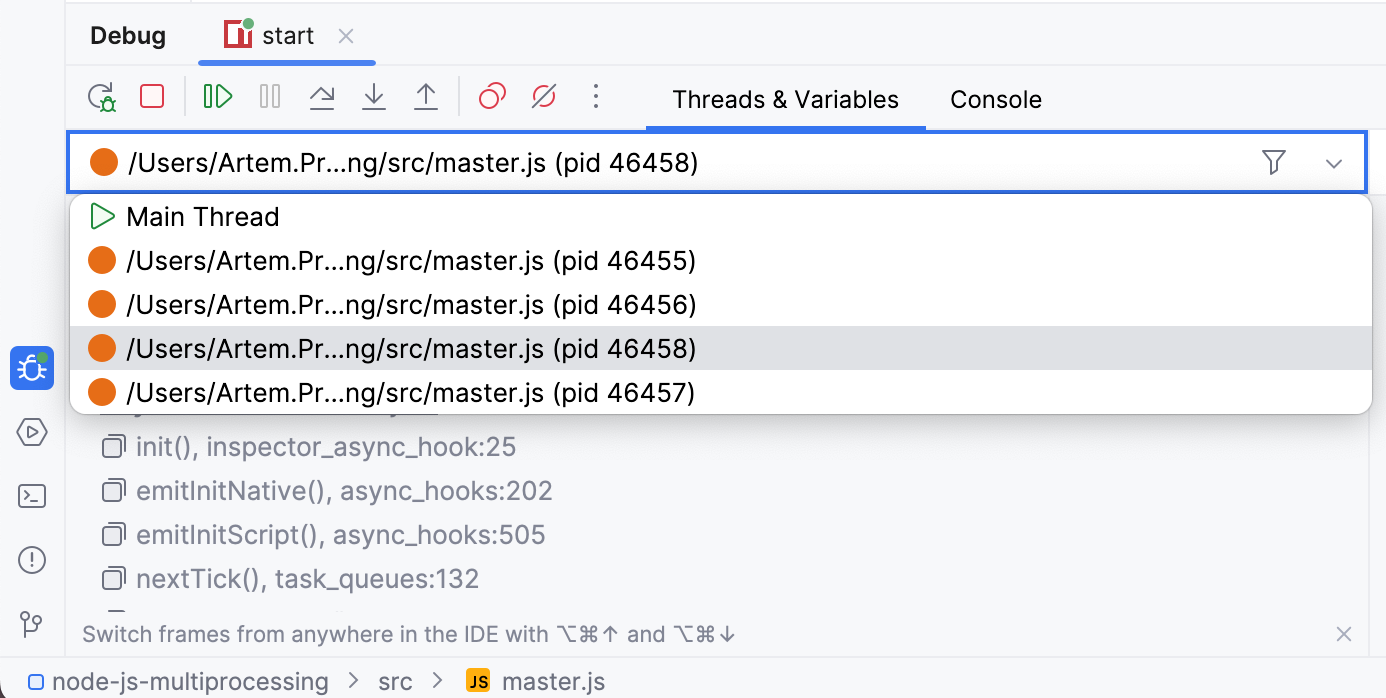Dismiss the switch frames hint message
The height and width of the screenshot is (698, 1386).
[1344, 634]
